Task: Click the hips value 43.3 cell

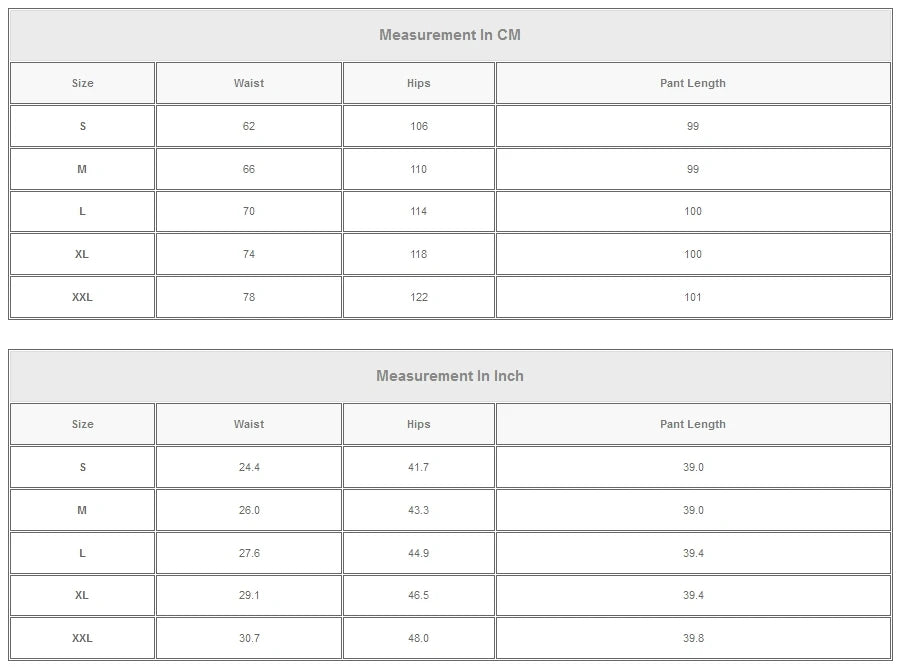Action: coord(419,510)
